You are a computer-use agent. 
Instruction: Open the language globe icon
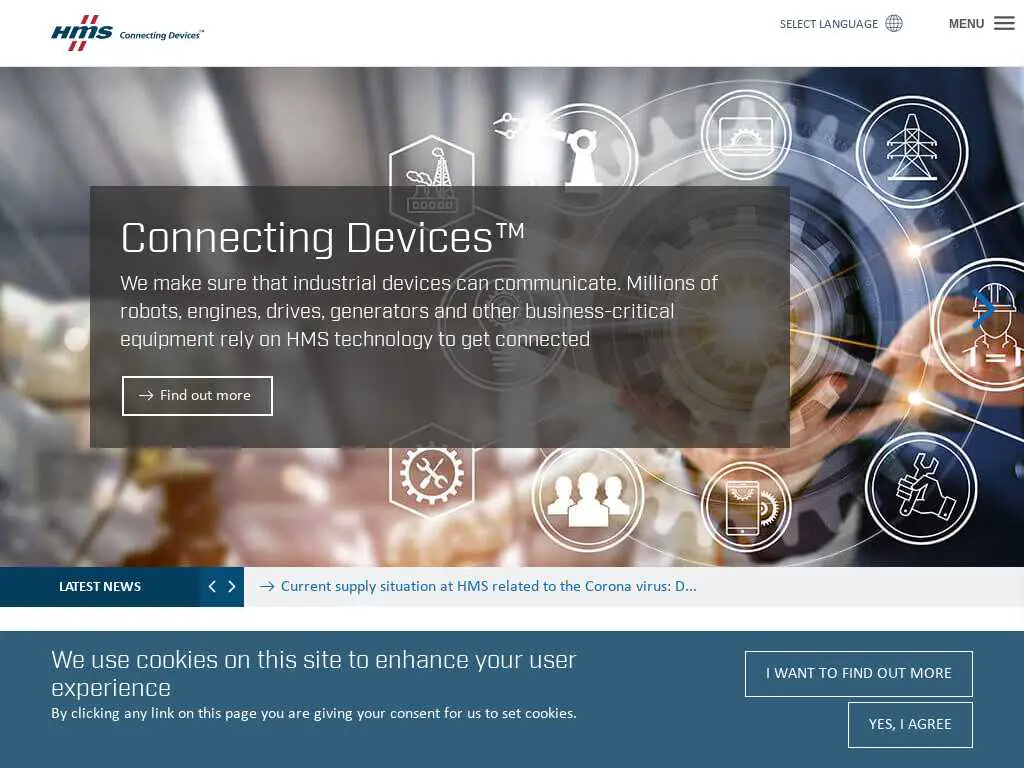(893, 24)
